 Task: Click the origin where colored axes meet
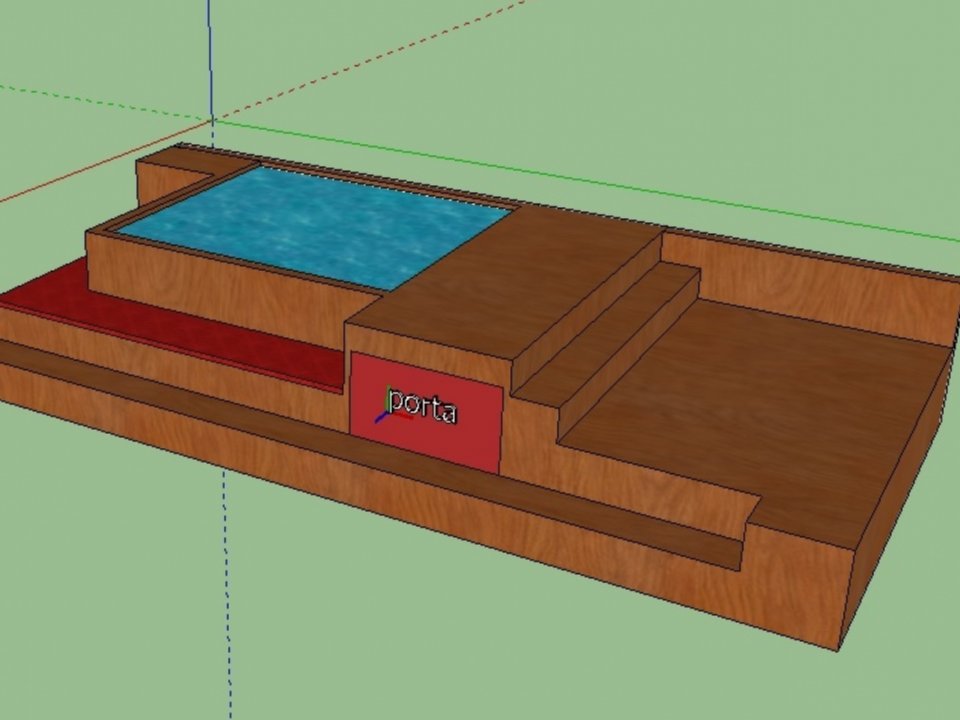point(212,121)
